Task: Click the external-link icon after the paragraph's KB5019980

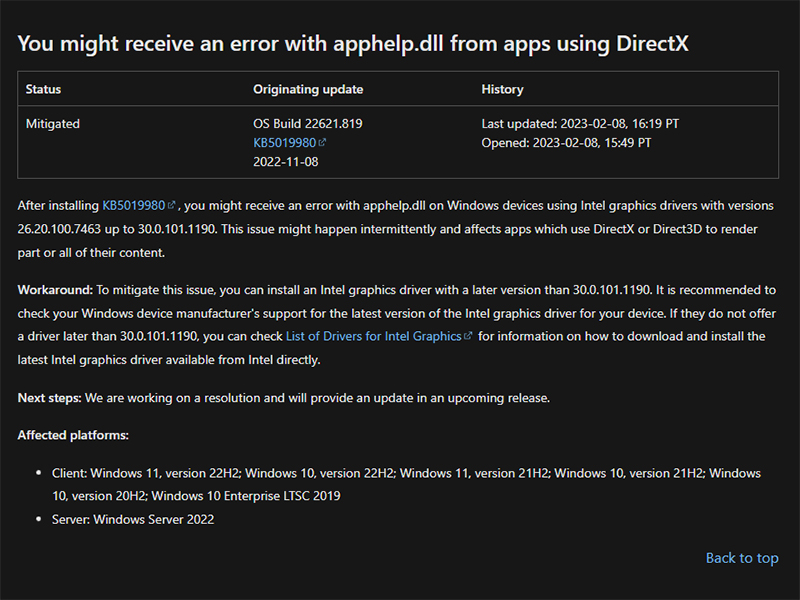Action: tap(171, 205)
